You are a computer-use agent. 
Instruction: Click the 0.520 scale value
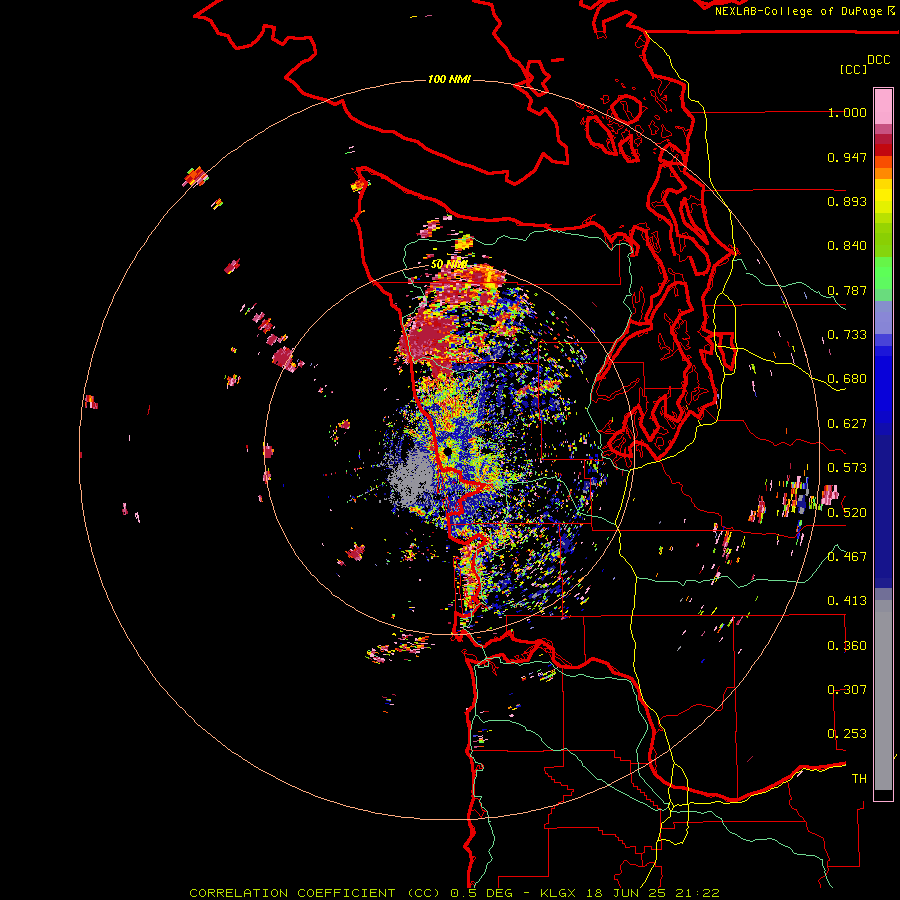[847, 513]
